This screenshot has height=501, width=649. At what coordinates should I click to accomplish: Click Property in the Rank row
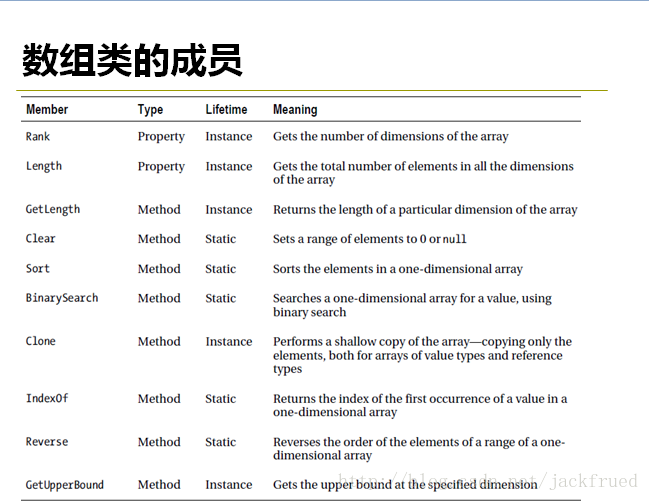(x=161, y=137)
